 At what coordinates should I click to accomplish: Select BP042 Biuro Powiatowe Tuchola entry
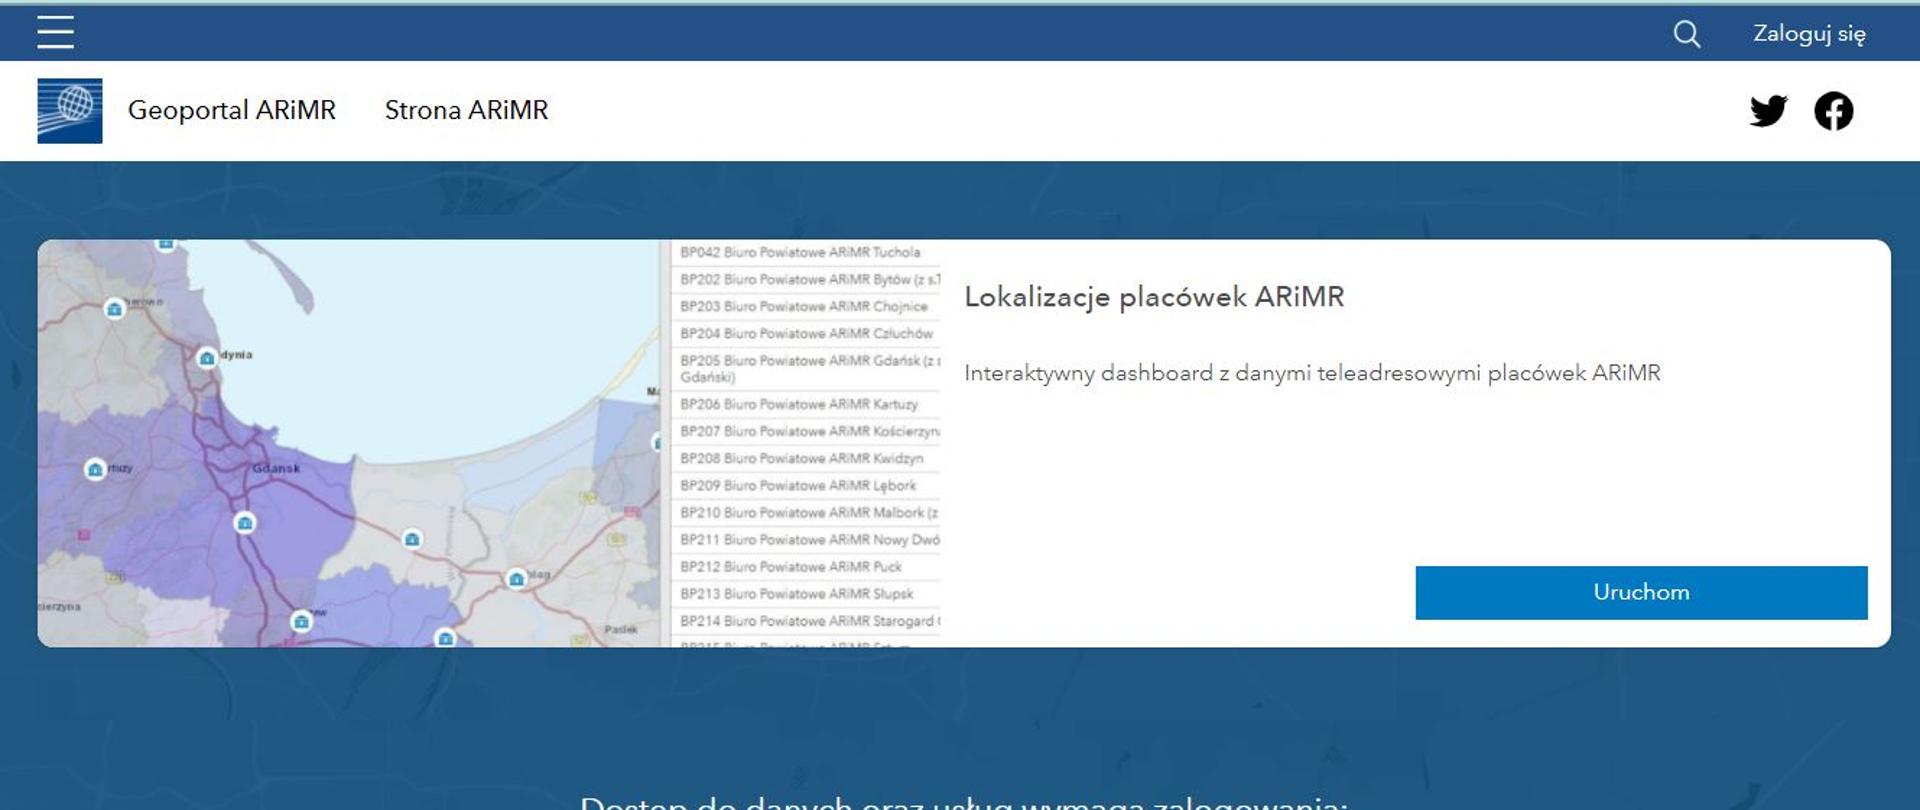click(800, 253)
